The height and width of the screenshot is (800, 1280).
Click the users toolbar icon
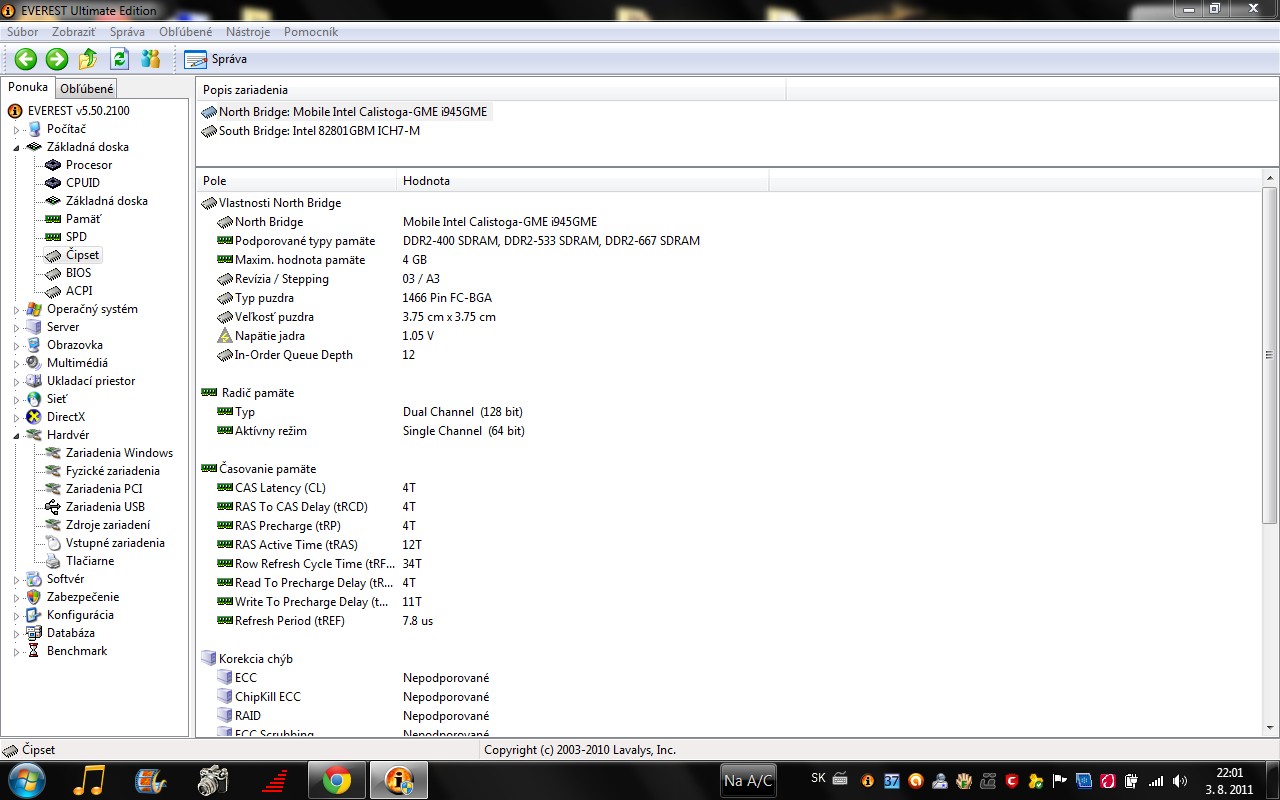151,59
